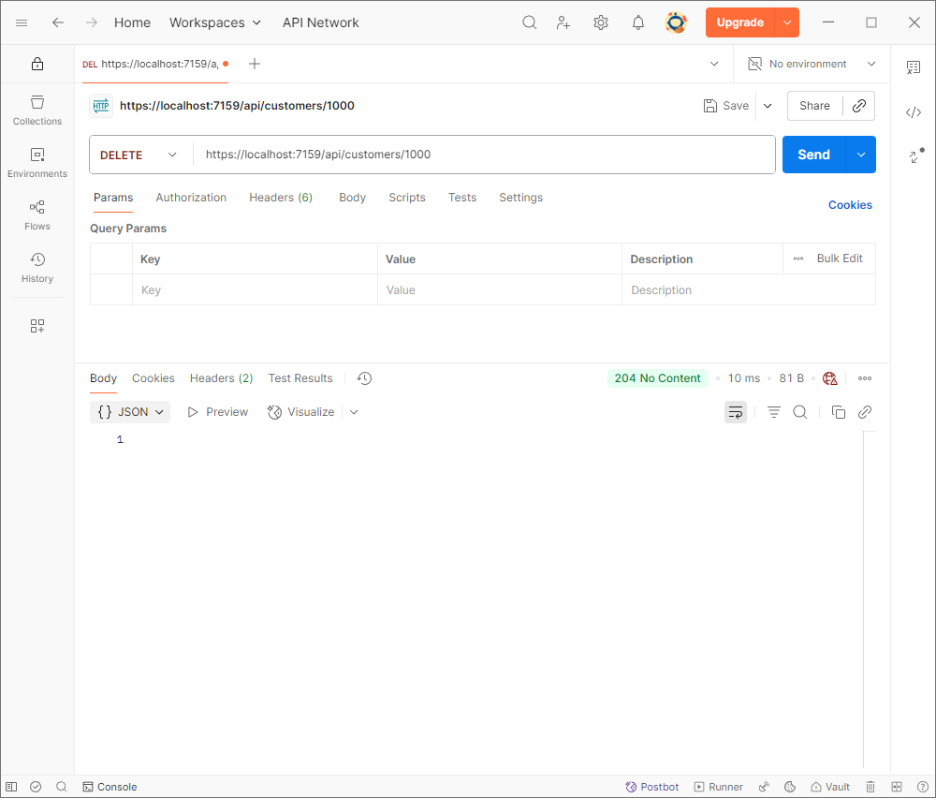Open the code snippet panel icon
Screen dimensions: 936x798
pyautogui.click(x=913, y=112)
